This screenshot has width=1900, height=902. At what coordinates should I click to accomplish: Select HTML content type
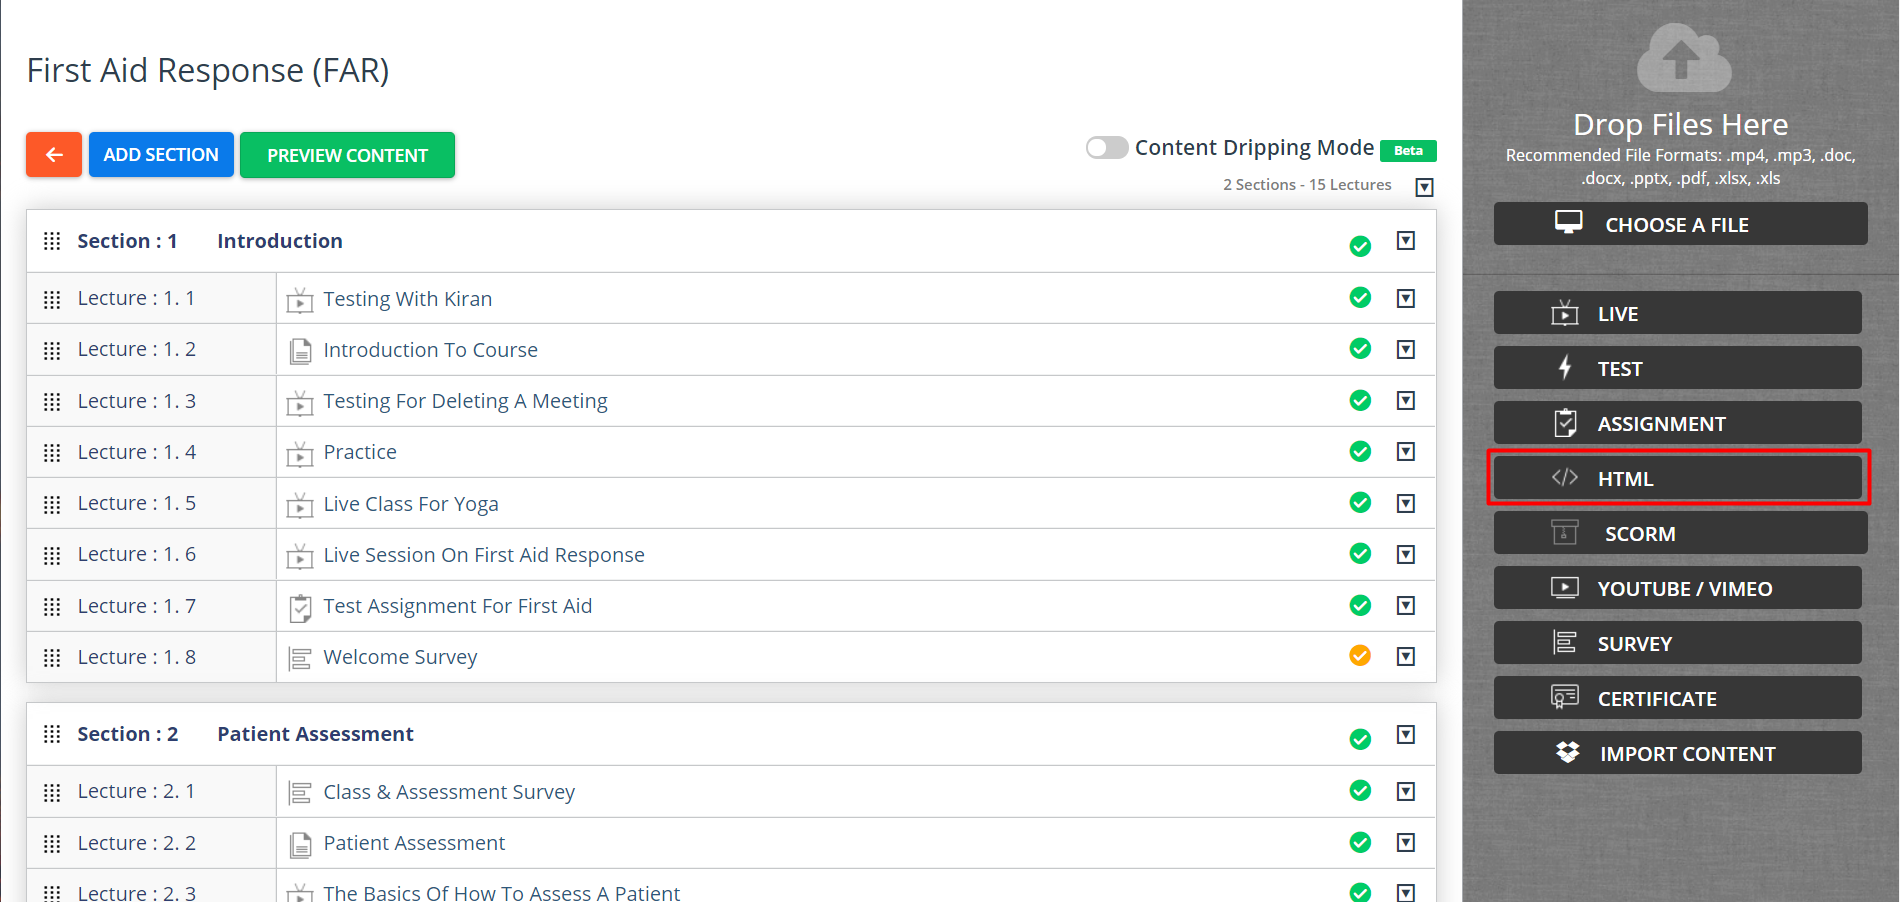coord(1677,479)
